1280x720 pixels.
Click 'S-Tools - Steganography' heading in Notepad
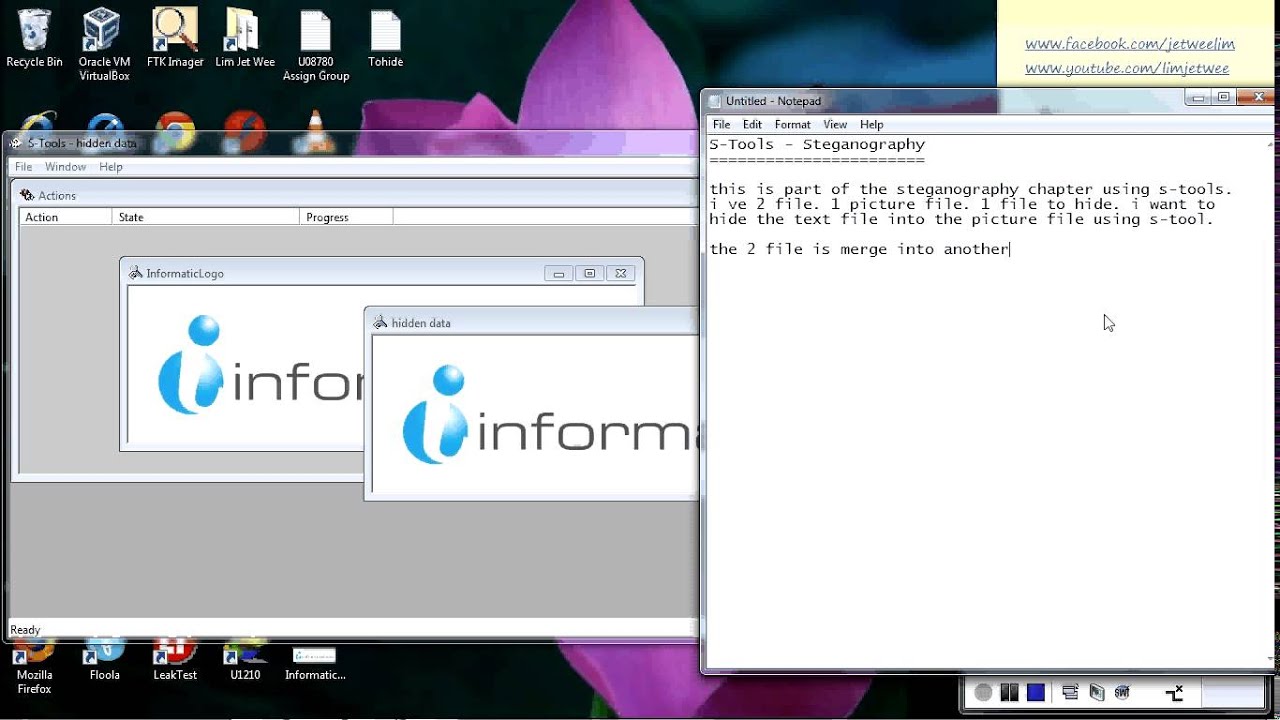817,144
